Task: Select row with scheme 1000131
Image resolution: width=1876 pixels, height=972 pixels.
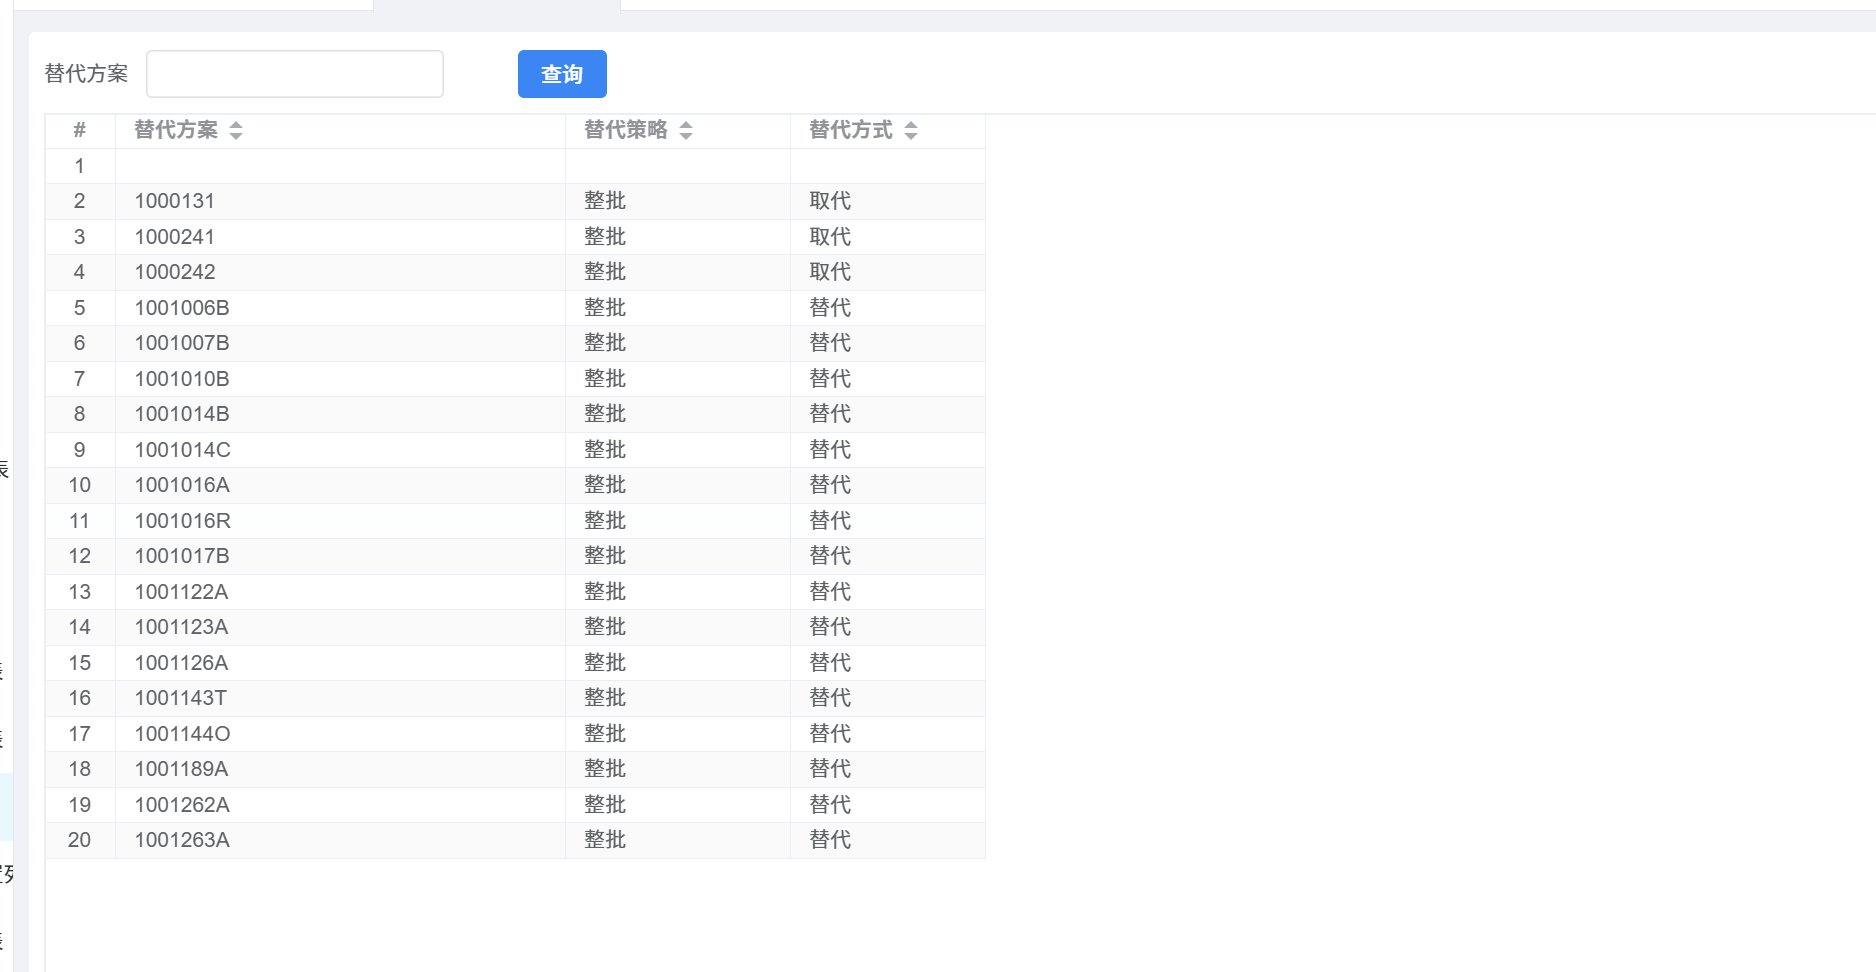Action: (175, 201)
